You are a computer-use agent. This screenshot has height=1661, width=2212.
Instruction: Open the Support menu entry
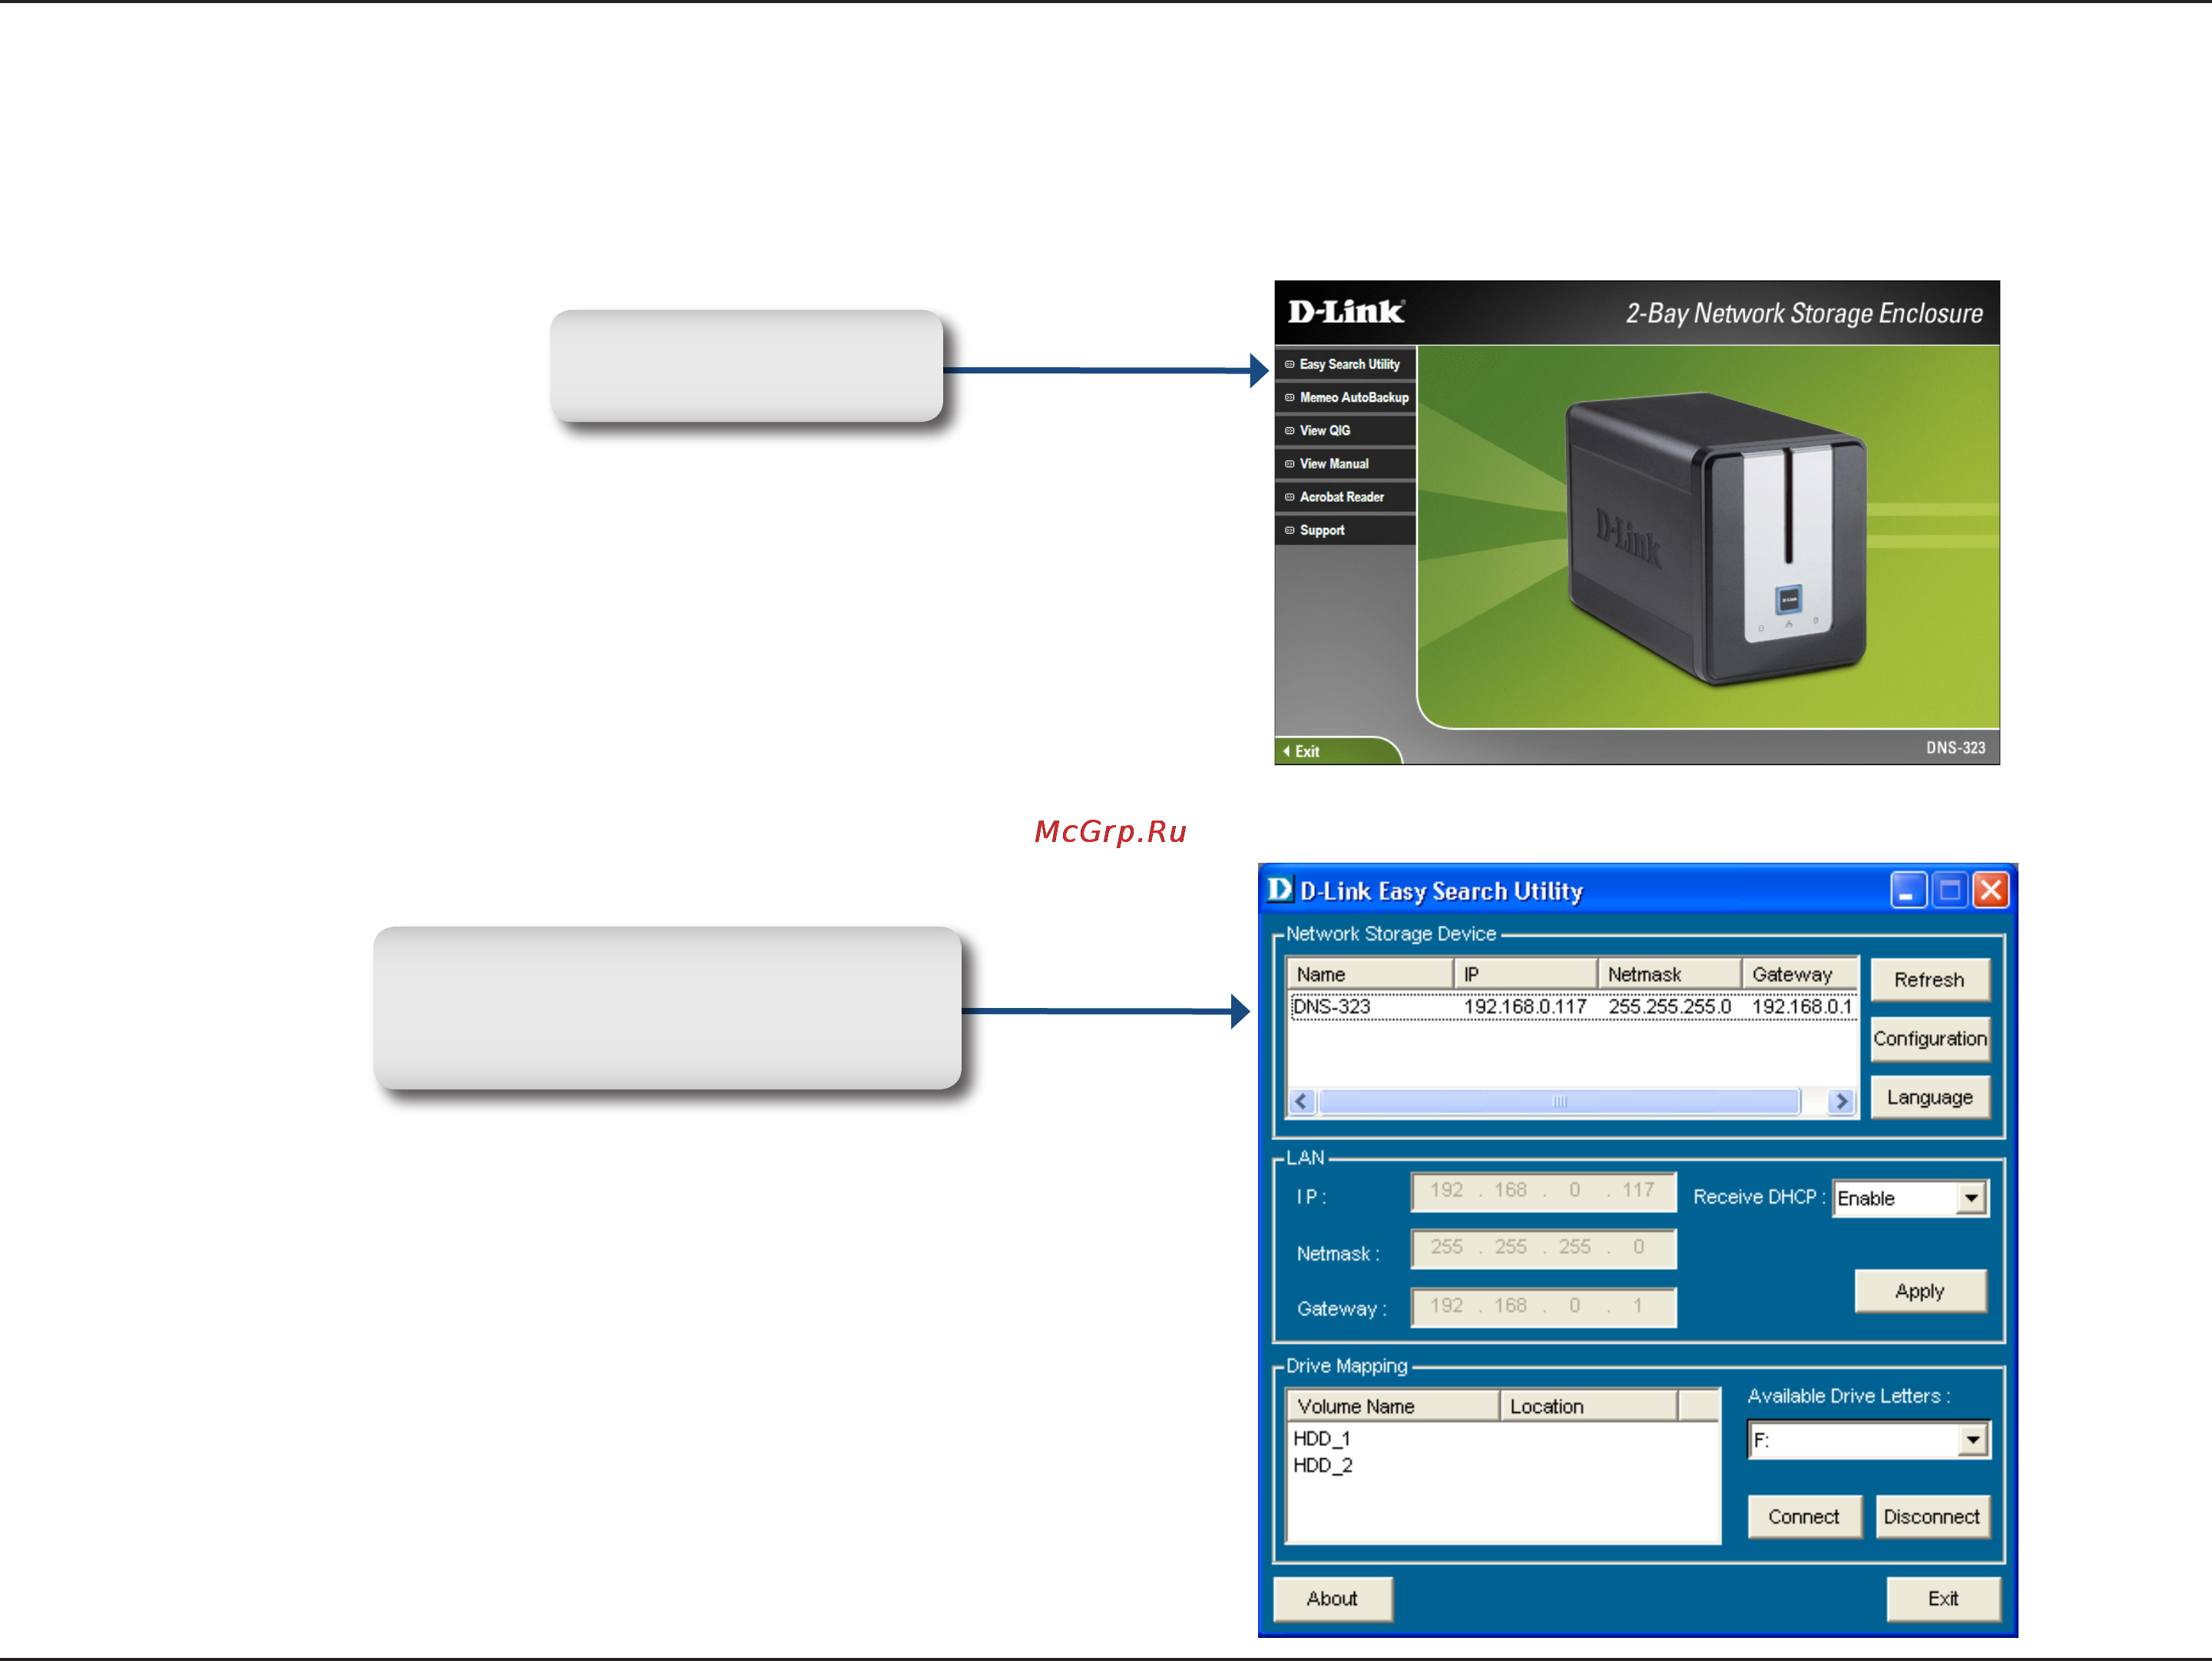click(1345, 530)
